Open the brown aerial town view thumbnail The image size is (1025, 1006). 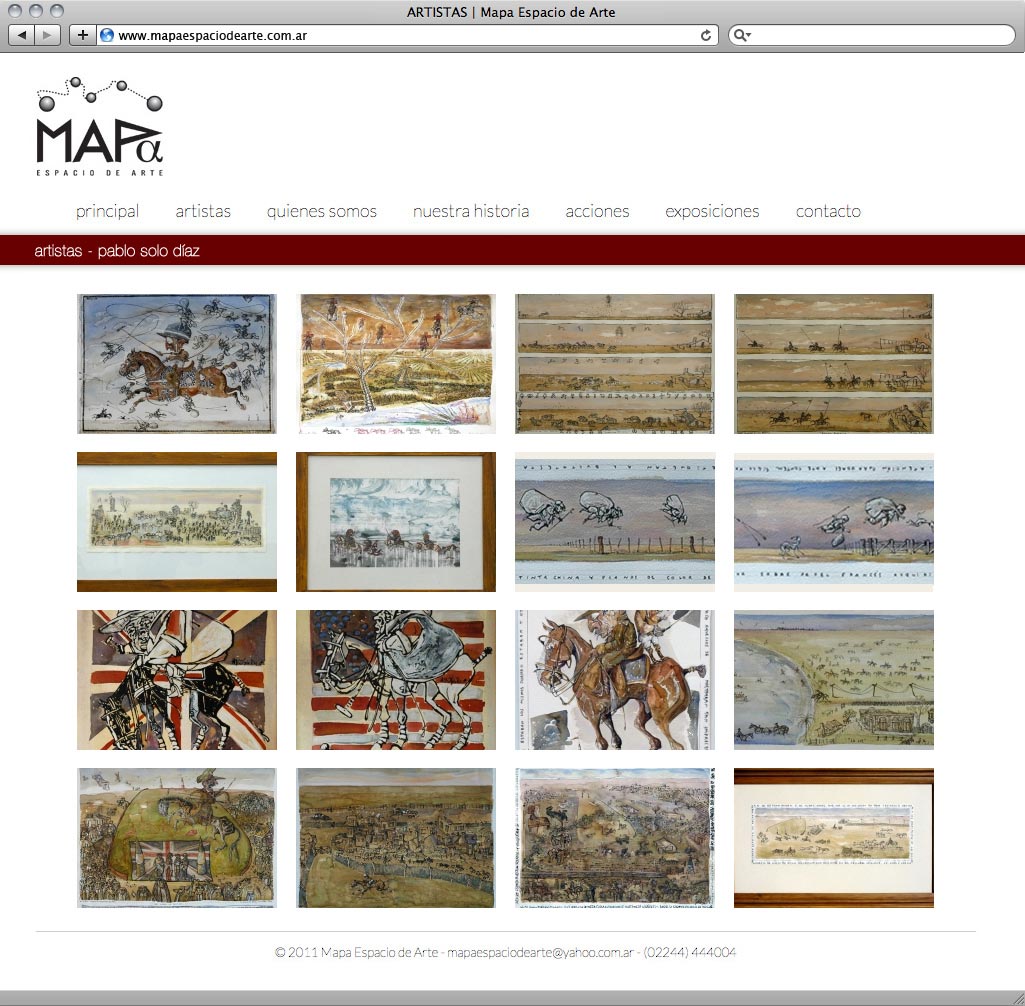coord(396,838)
